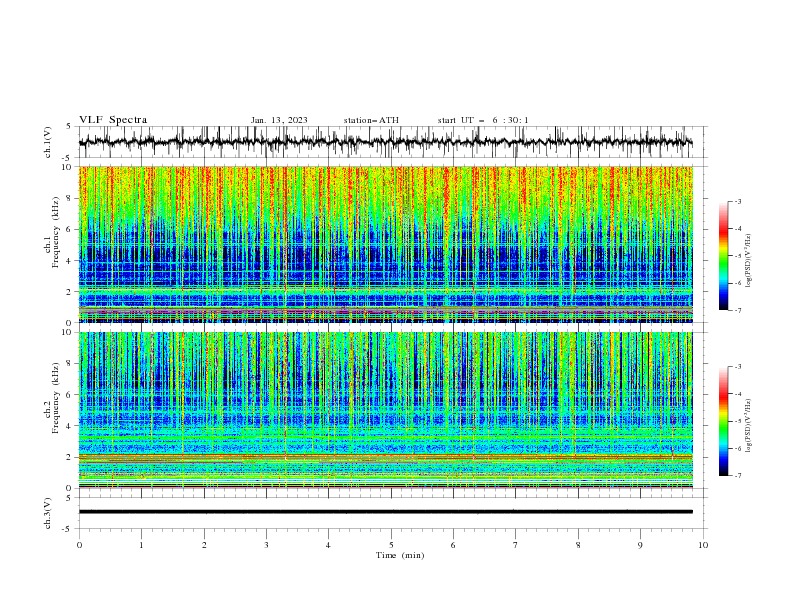
Task: Click the "-7" tick of ch.2 color bar
Action: [738, 475]
